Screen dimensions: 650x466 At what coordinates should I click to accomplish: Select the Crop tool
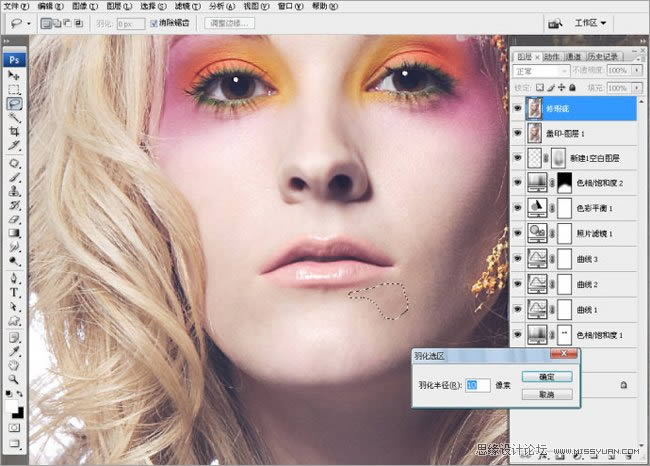[15, 131]
